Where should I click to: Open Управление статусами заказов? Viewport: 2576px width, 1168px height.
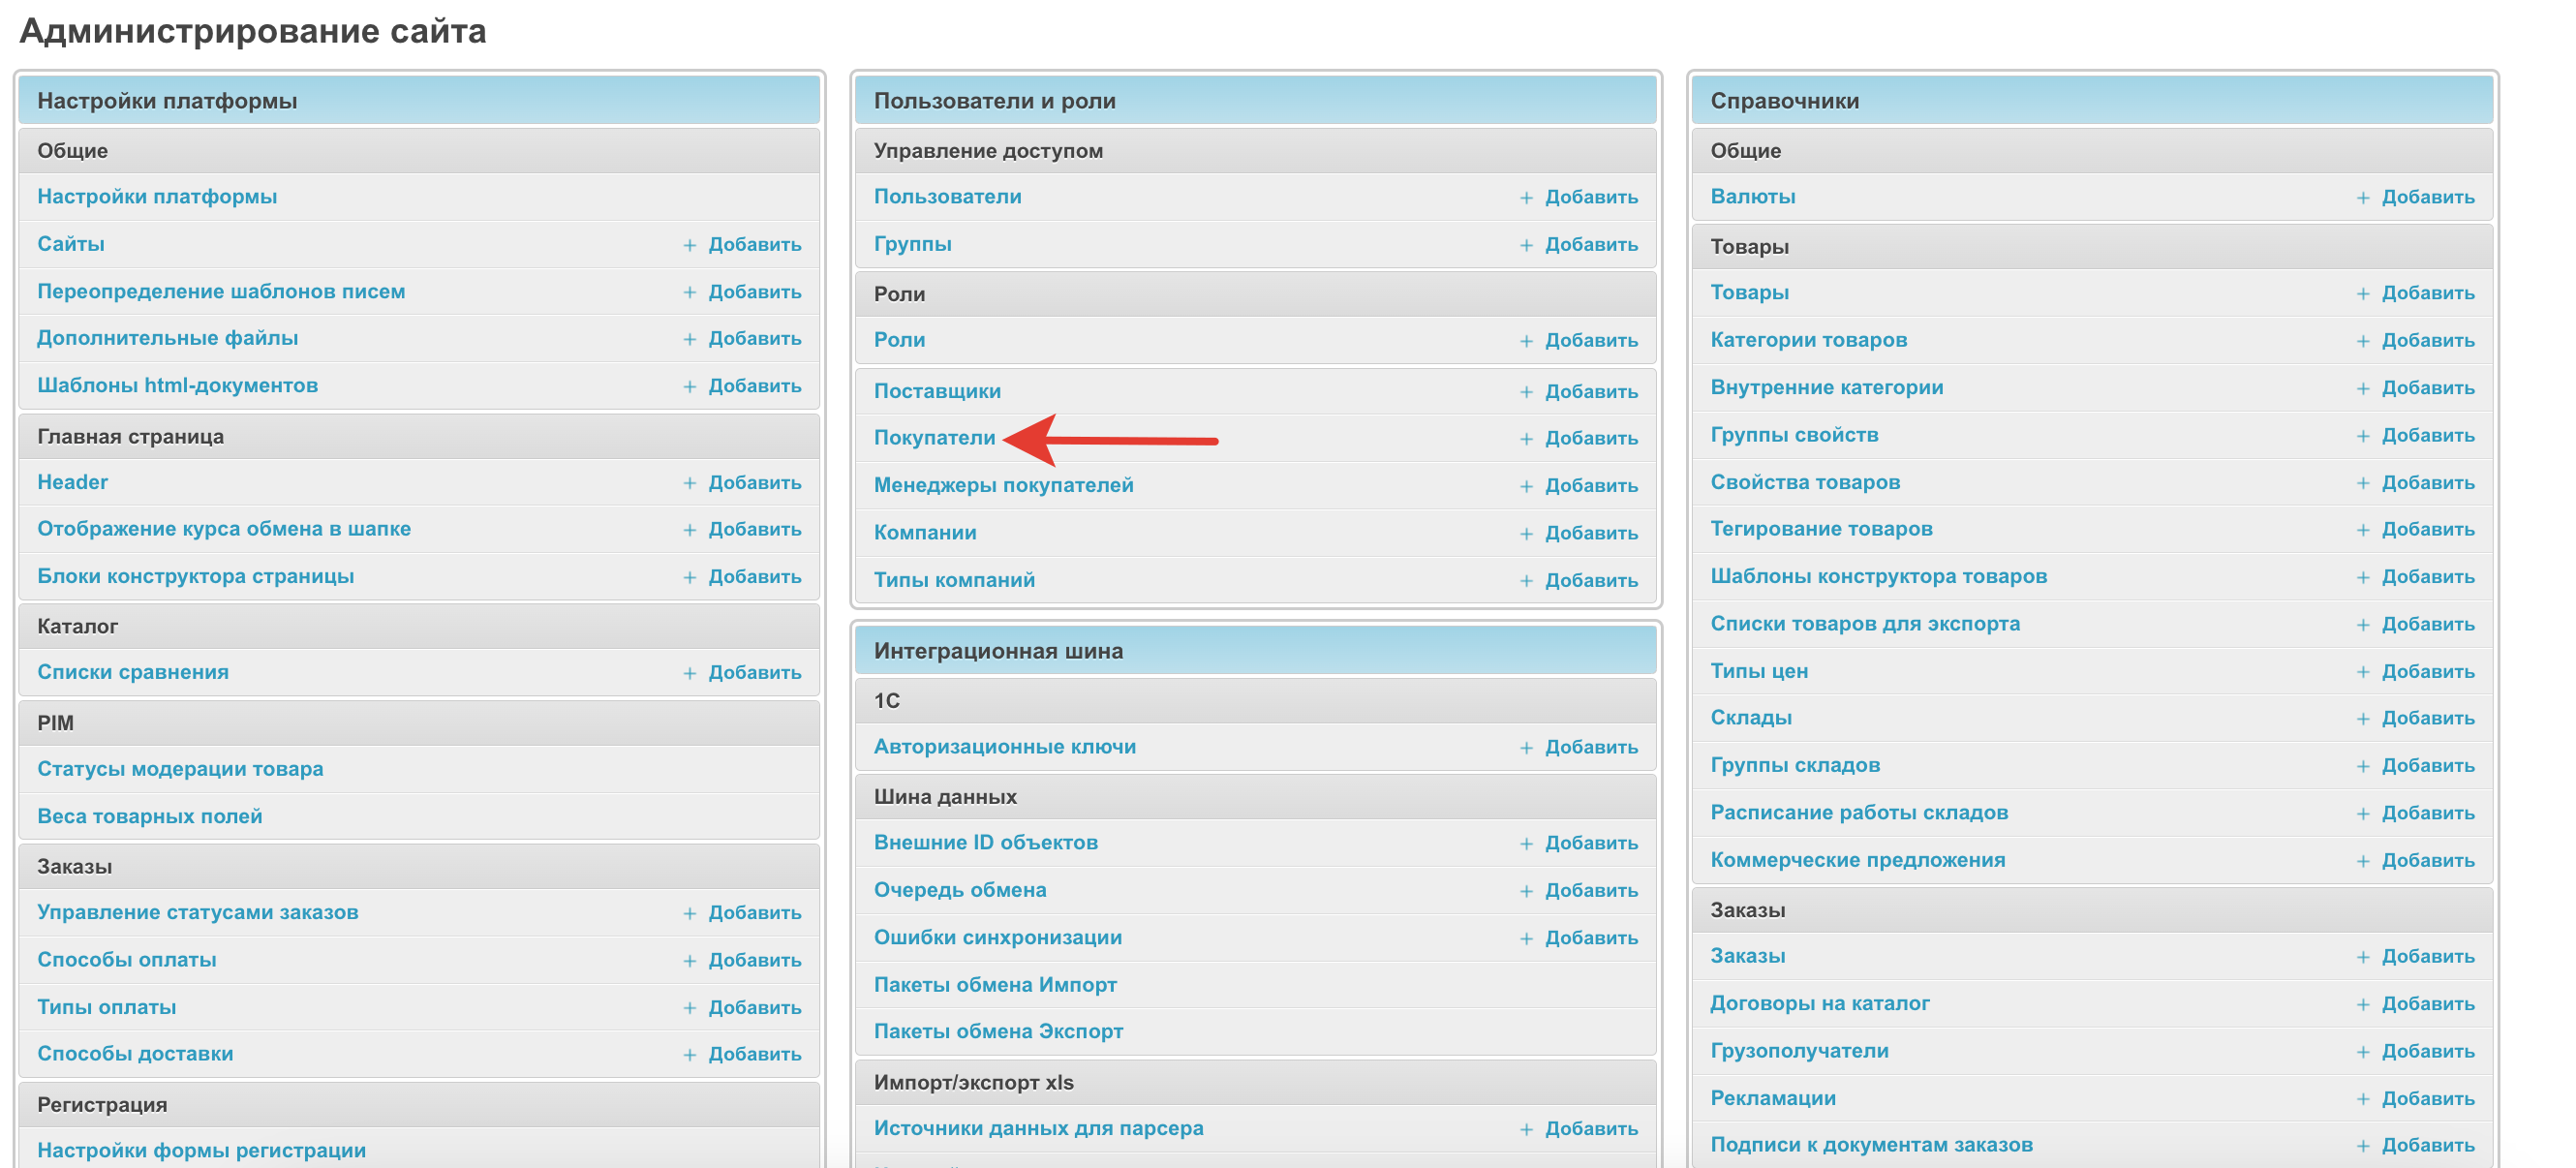coord(197,913)
